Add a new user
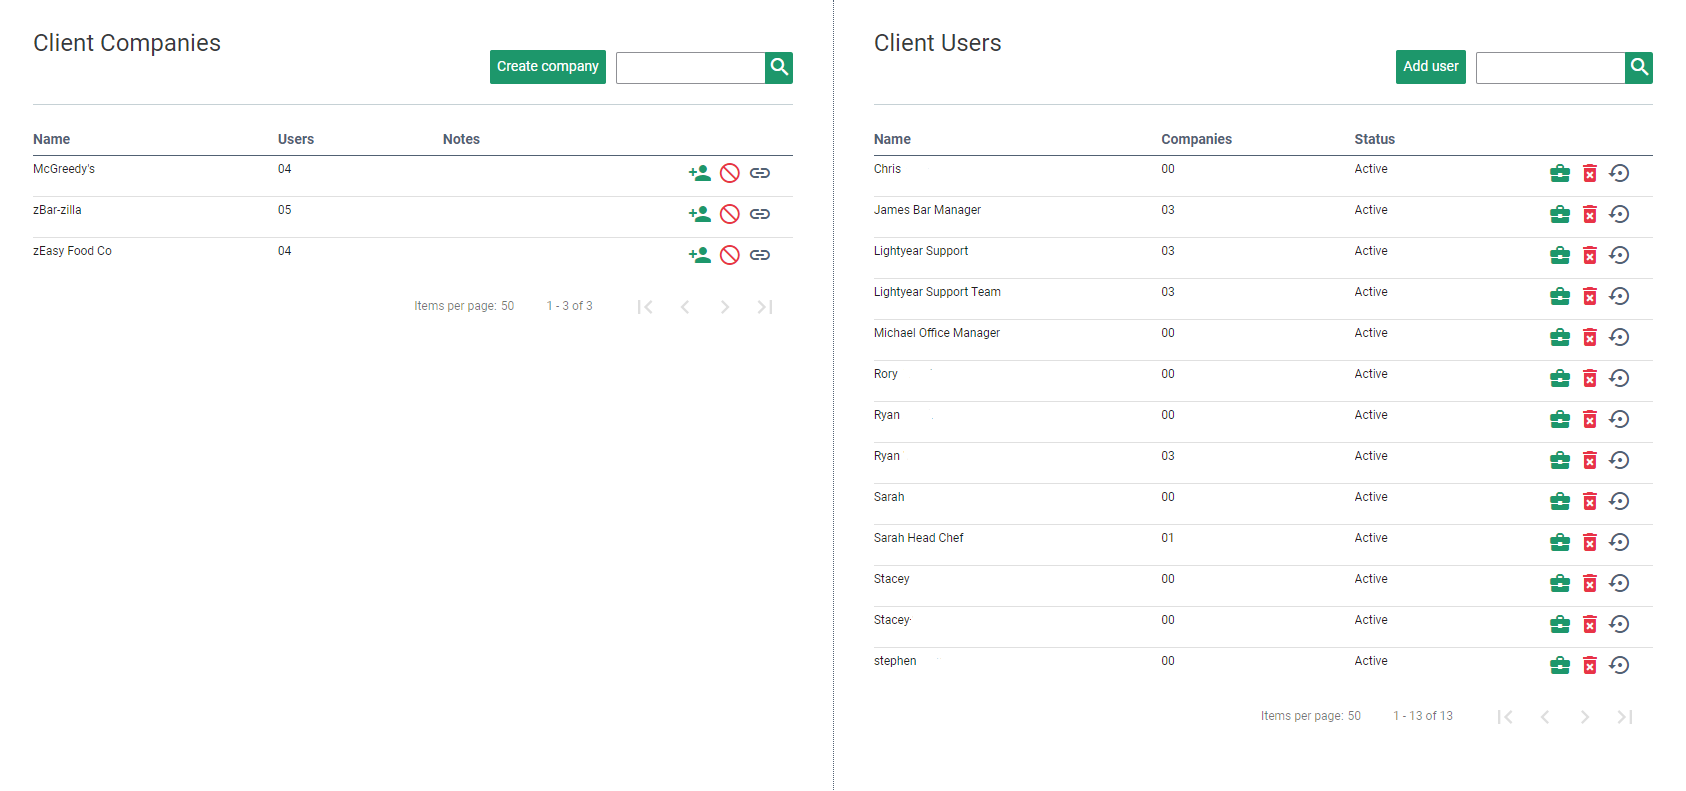Viewport: 1686px width, 791px height. point(1431,67)
